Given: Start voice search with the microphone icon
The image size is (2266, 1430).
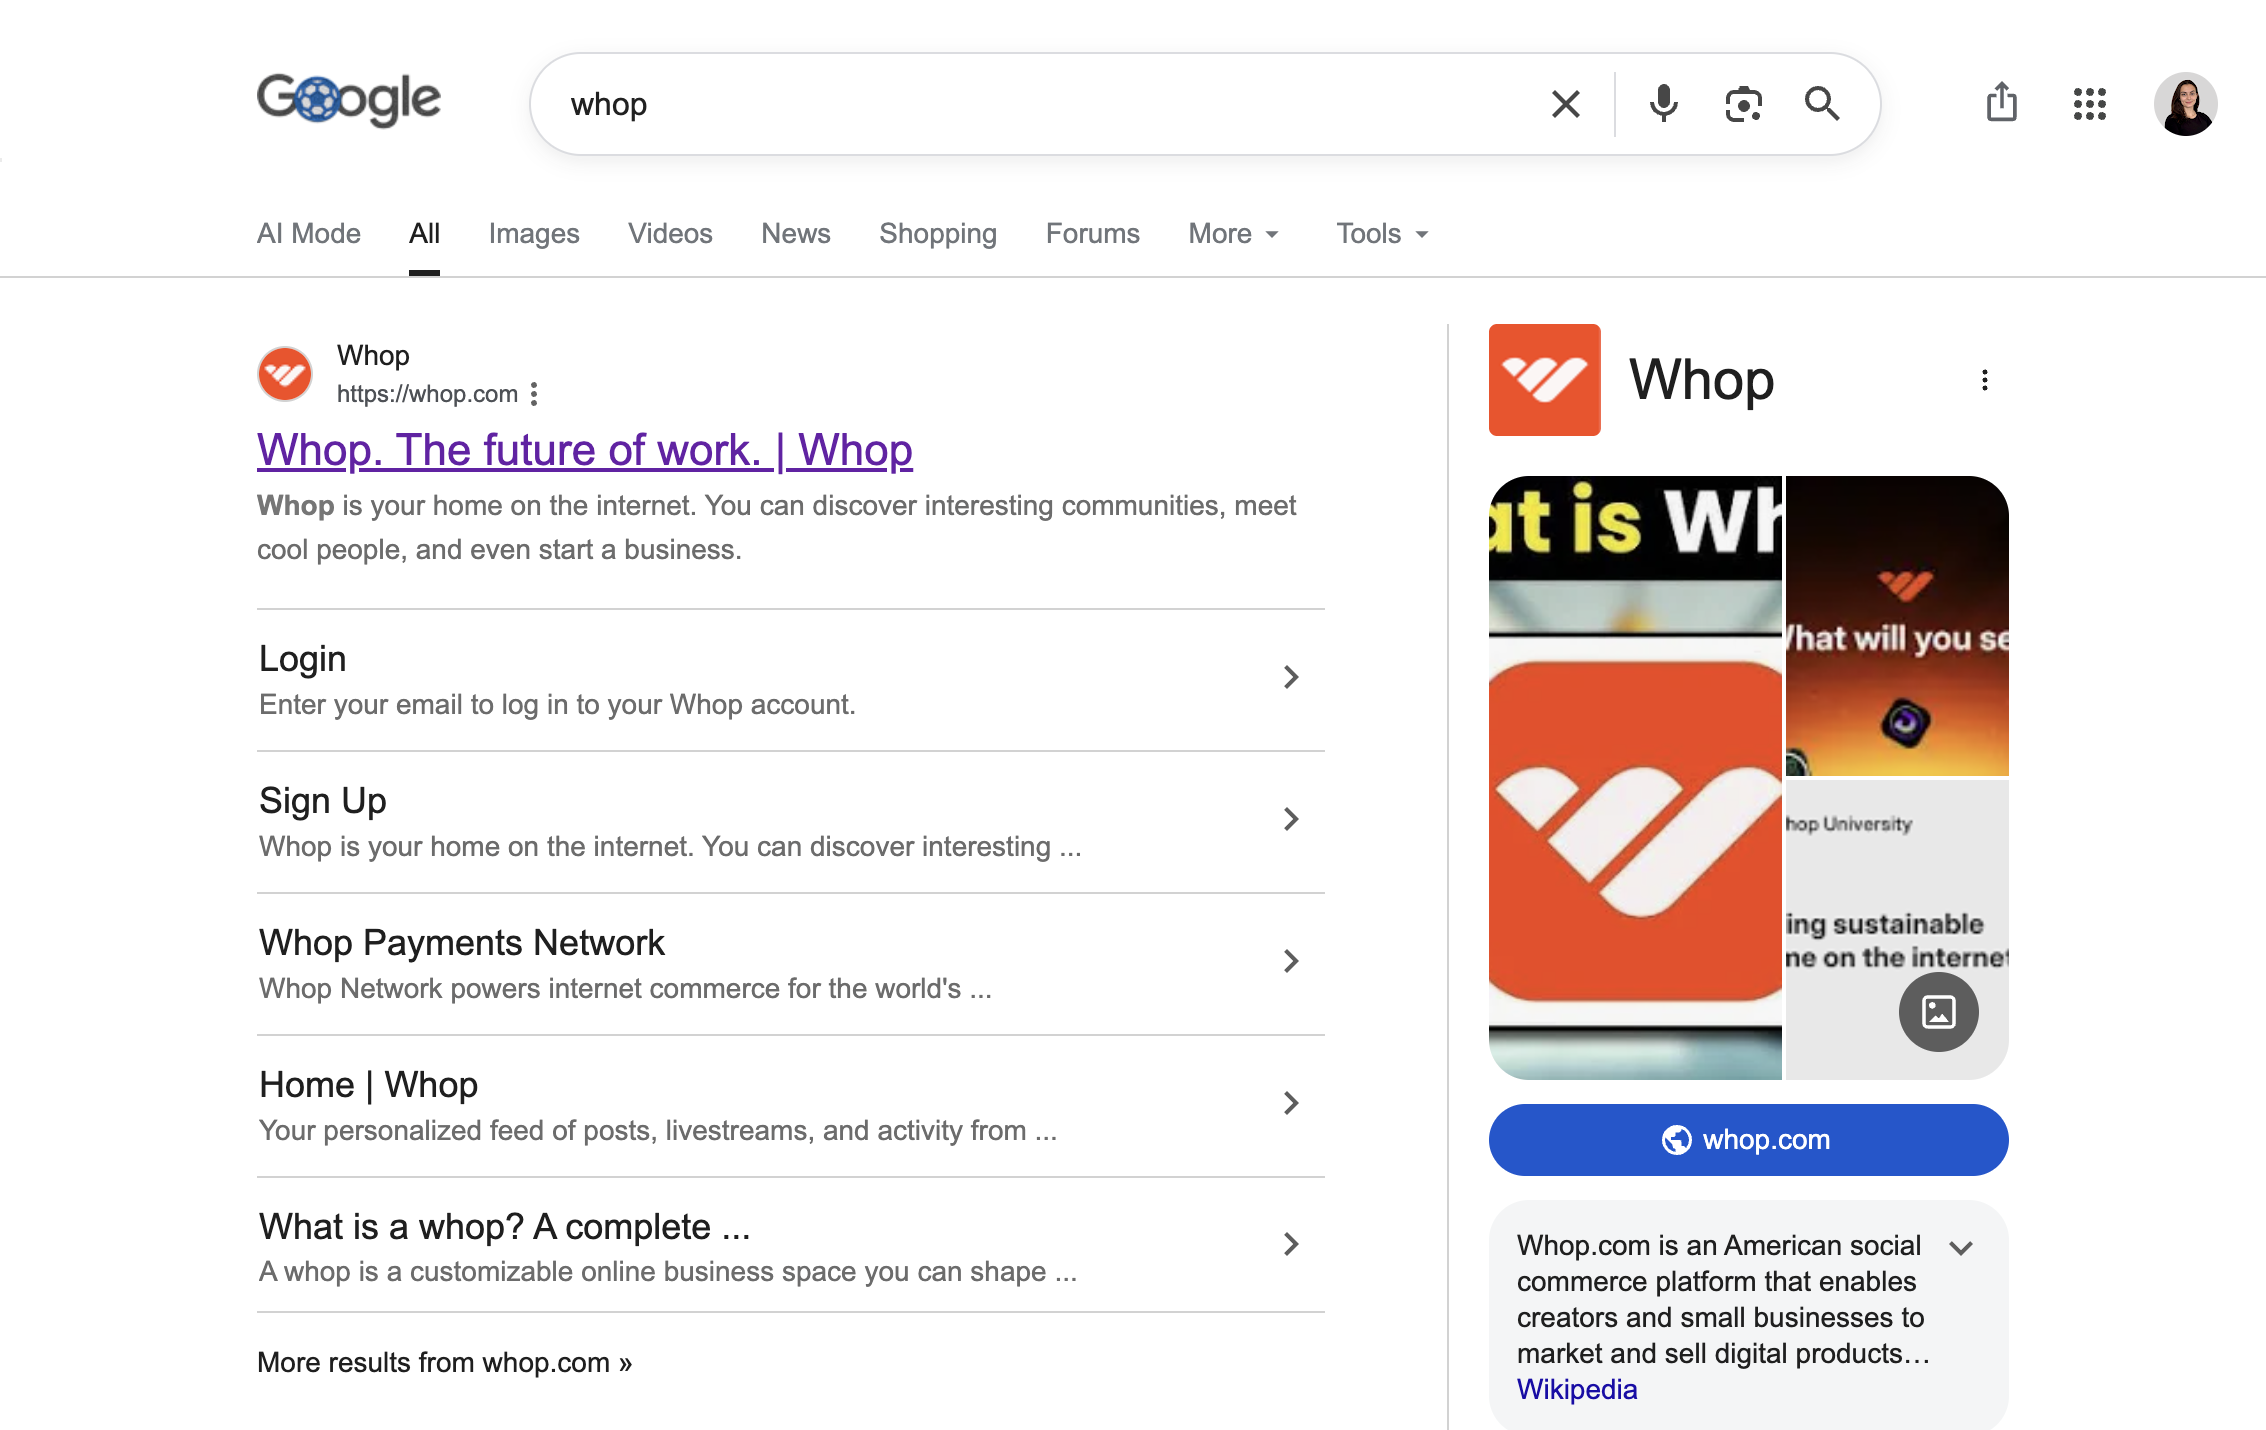Looking at the screenshot, I should [1663, 104].
